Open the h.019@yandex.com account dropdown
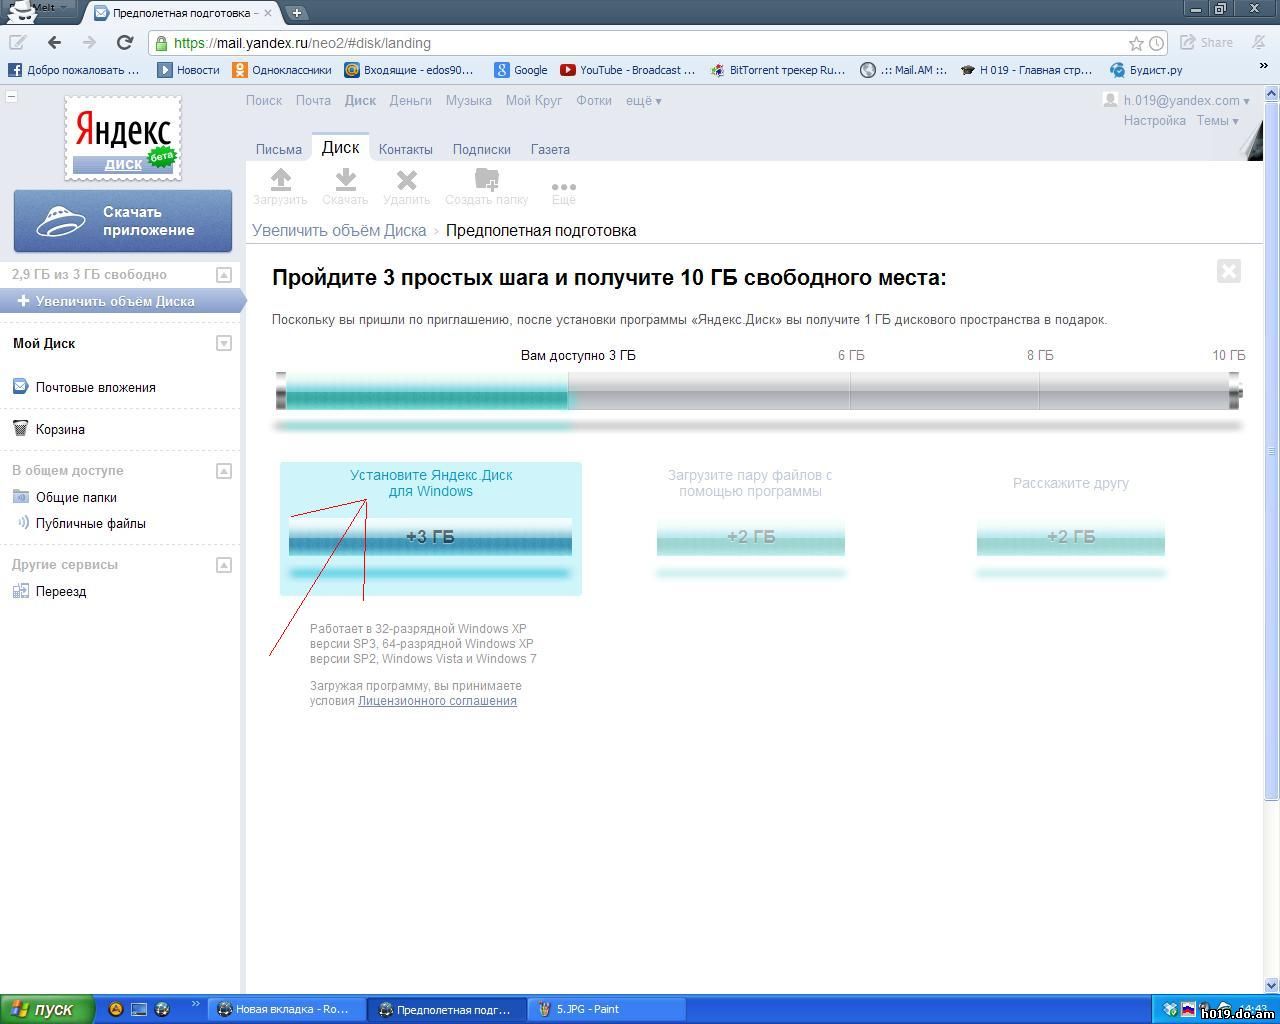 pos(1186,100)
